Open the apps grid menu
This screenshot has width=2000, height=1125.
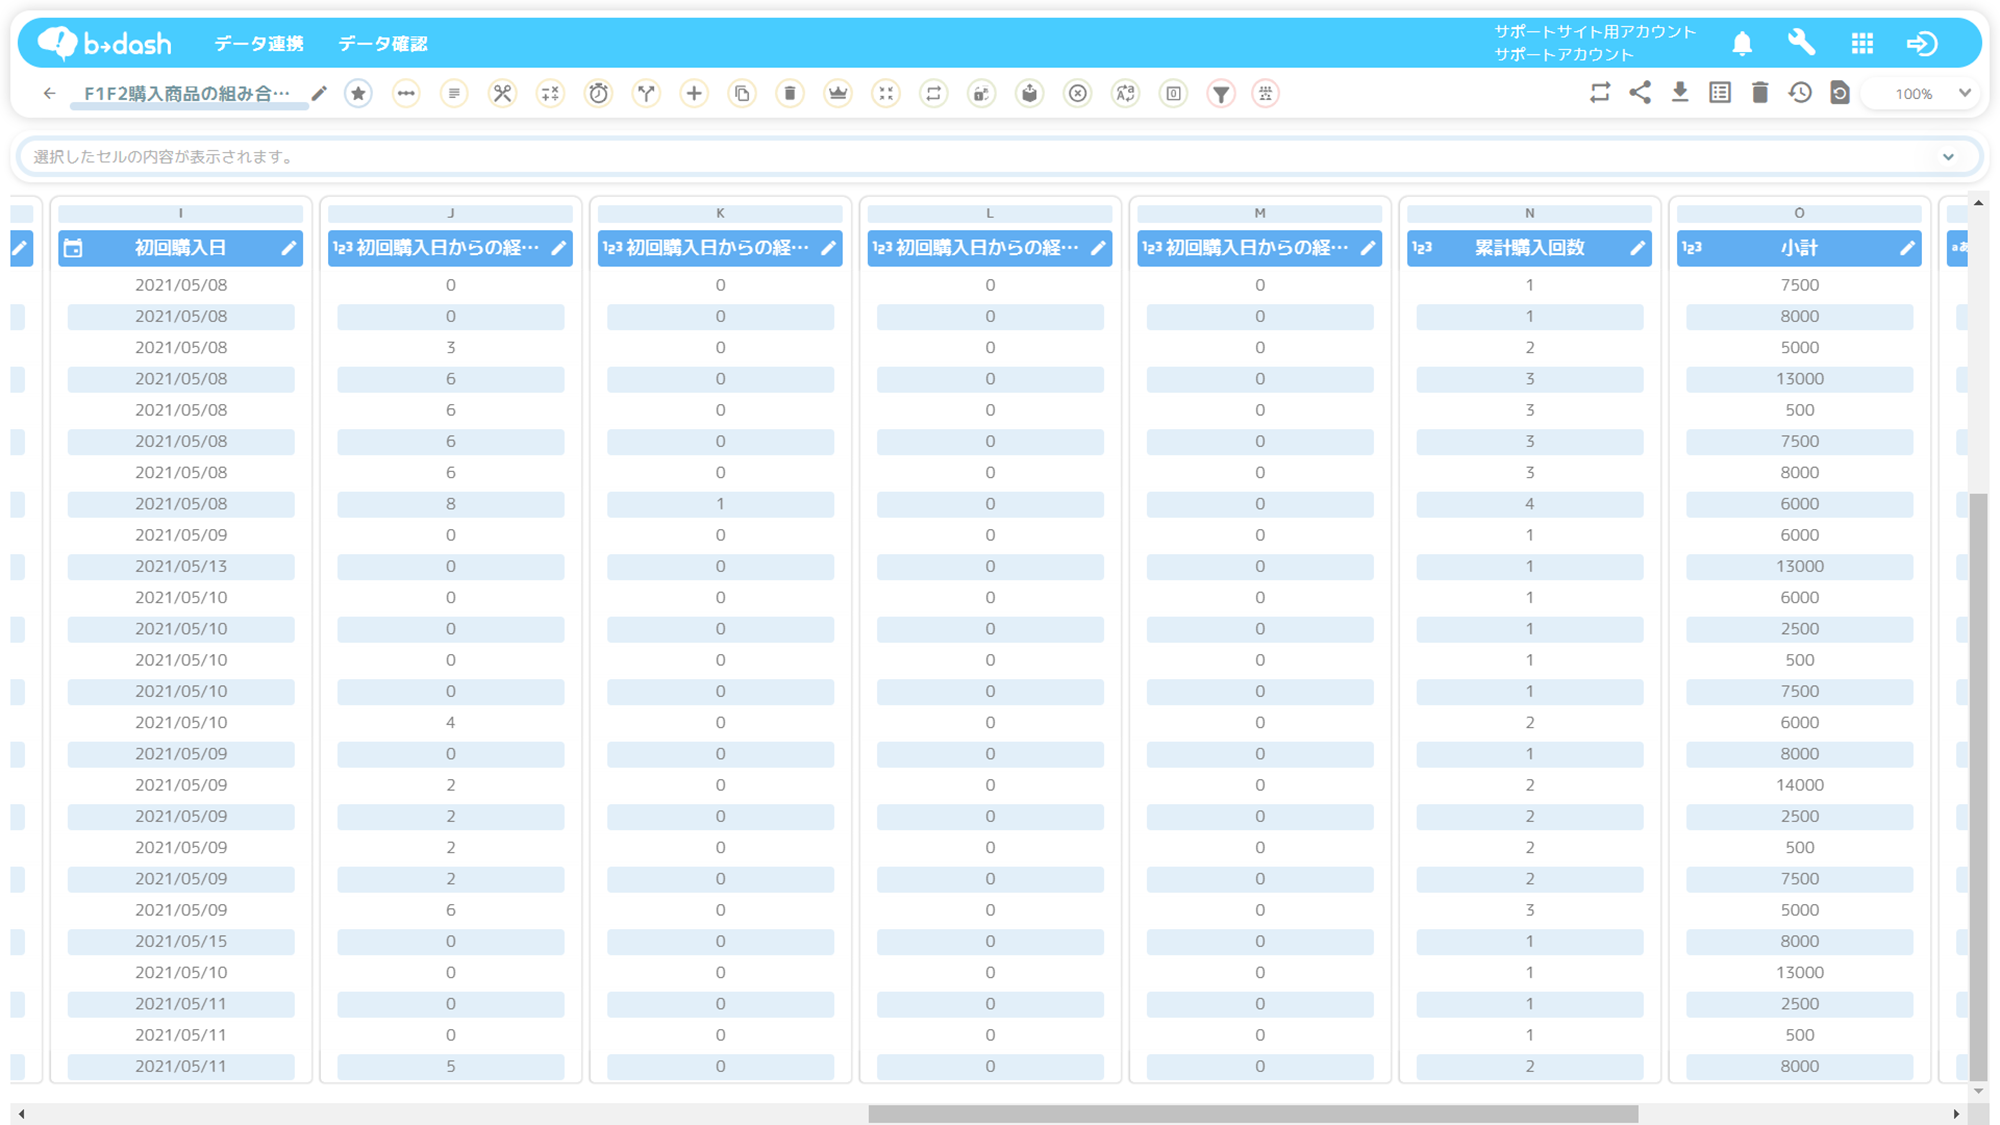1862,43
